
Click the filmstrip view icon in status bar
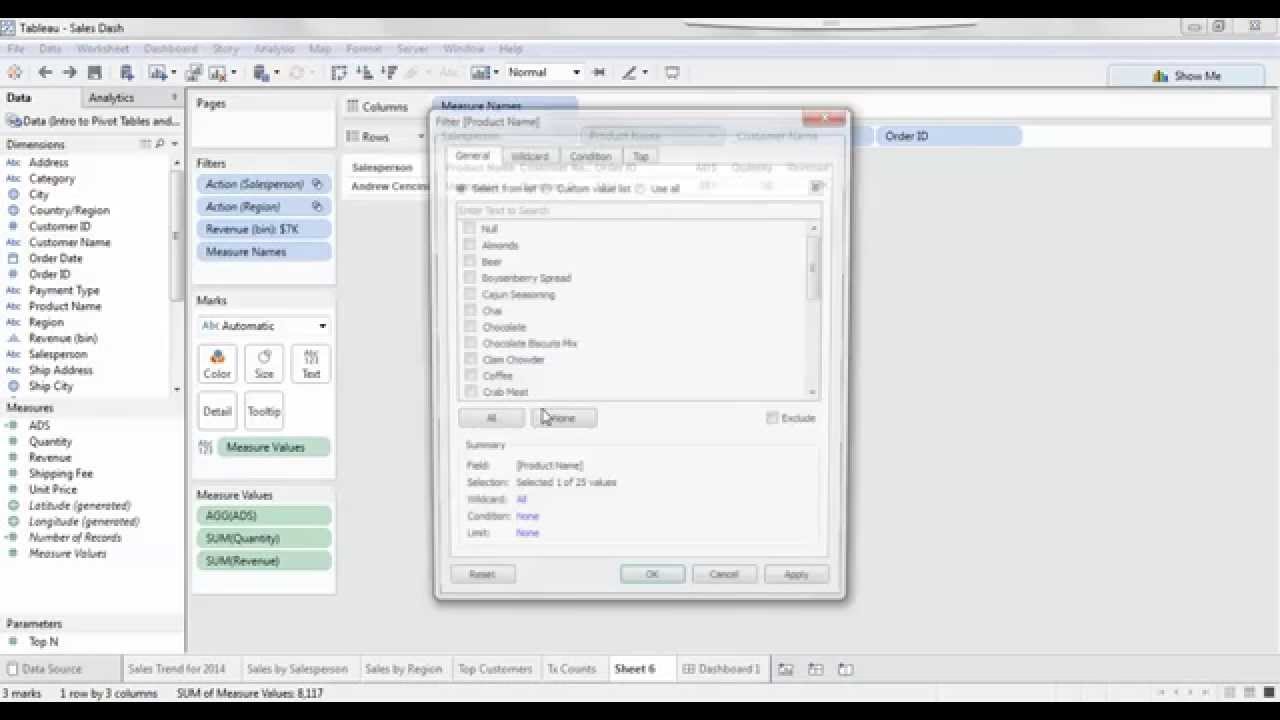[1230, 692]
